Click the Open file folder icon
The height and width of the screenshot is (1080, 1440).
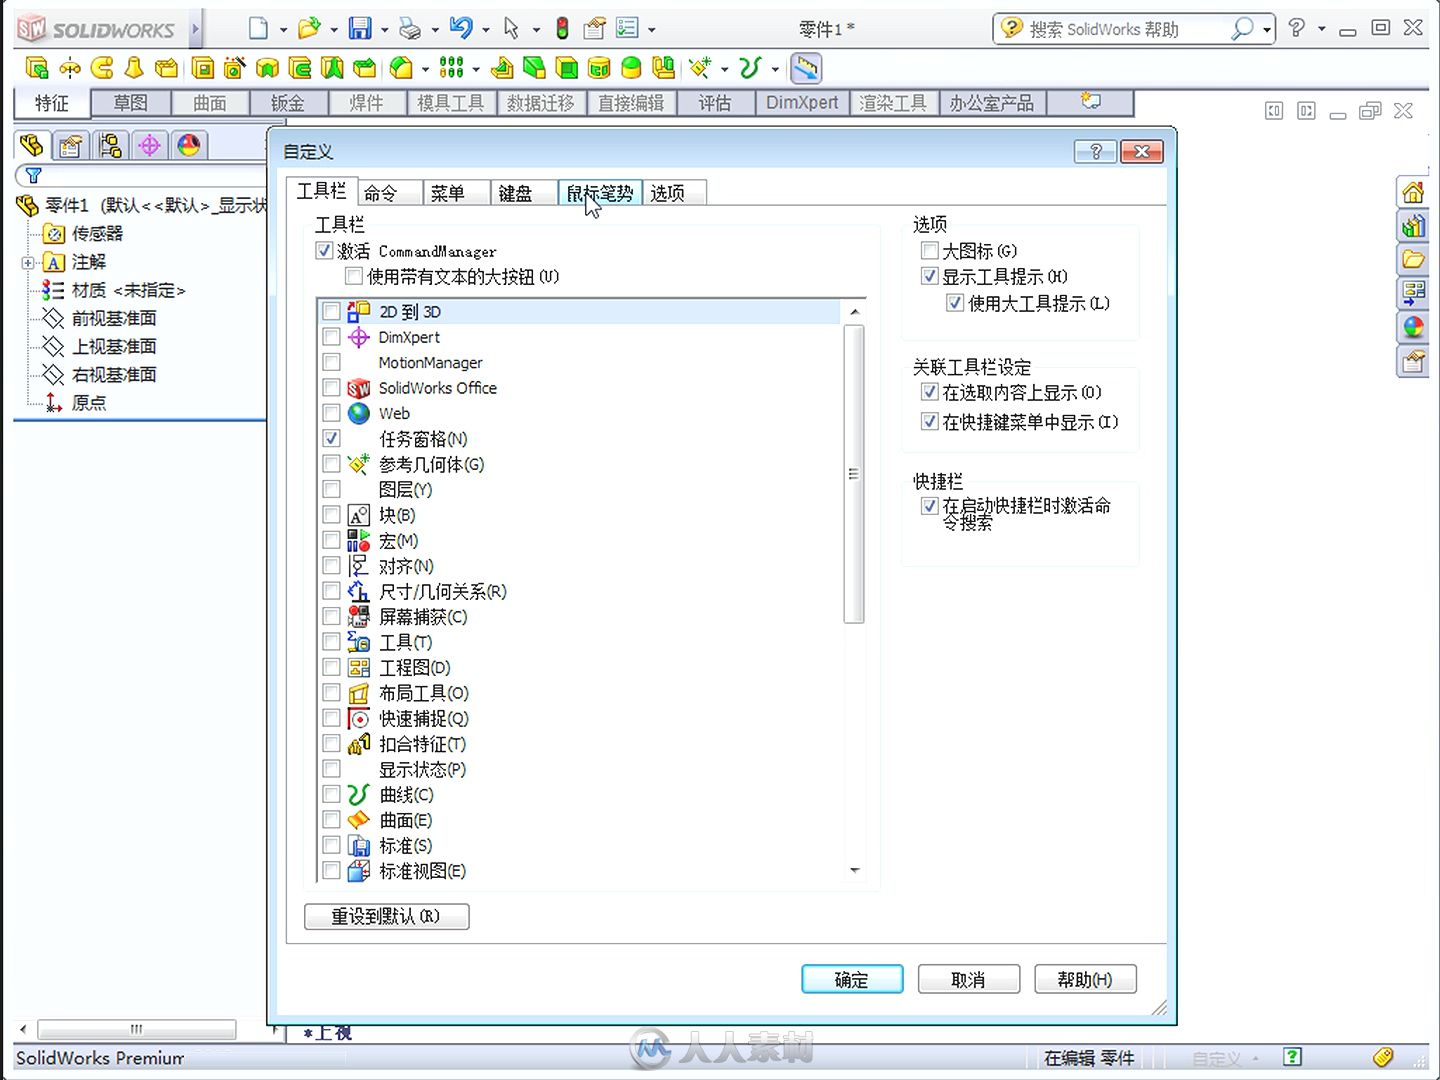309,28
